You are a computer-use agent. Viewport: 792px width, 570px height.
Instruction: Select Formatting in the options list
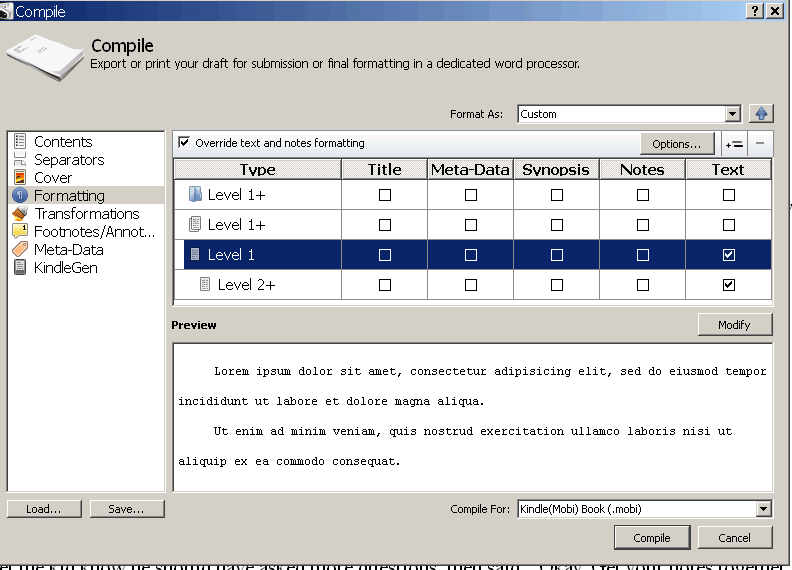click(69, 196)
